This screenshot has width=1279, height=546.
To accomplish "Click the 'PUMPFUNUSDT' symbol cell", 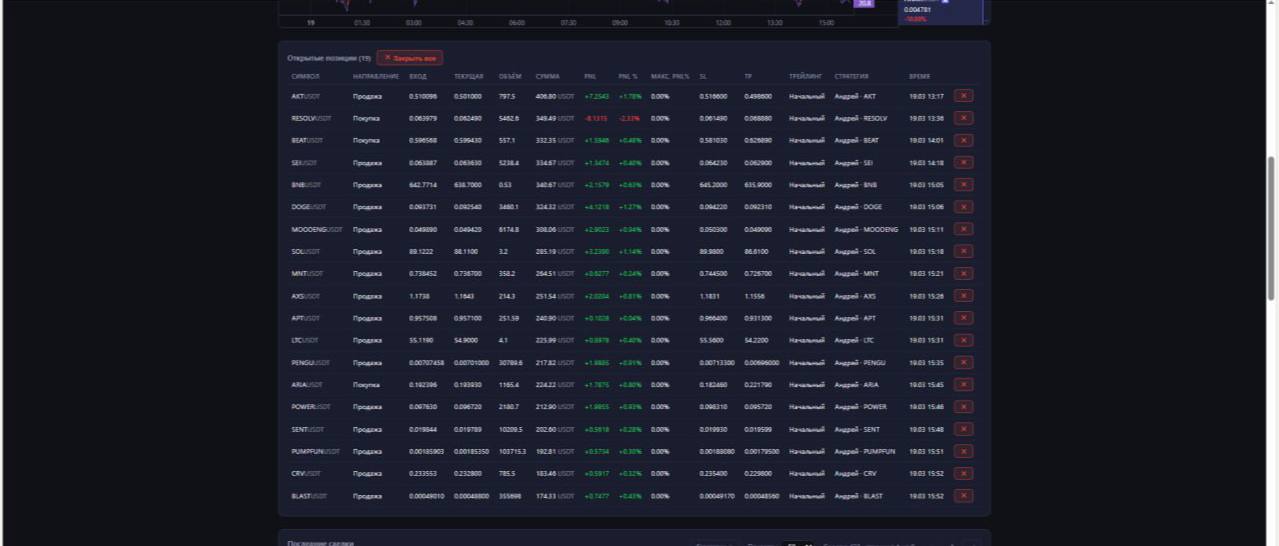I will click(x=315, y=451).
